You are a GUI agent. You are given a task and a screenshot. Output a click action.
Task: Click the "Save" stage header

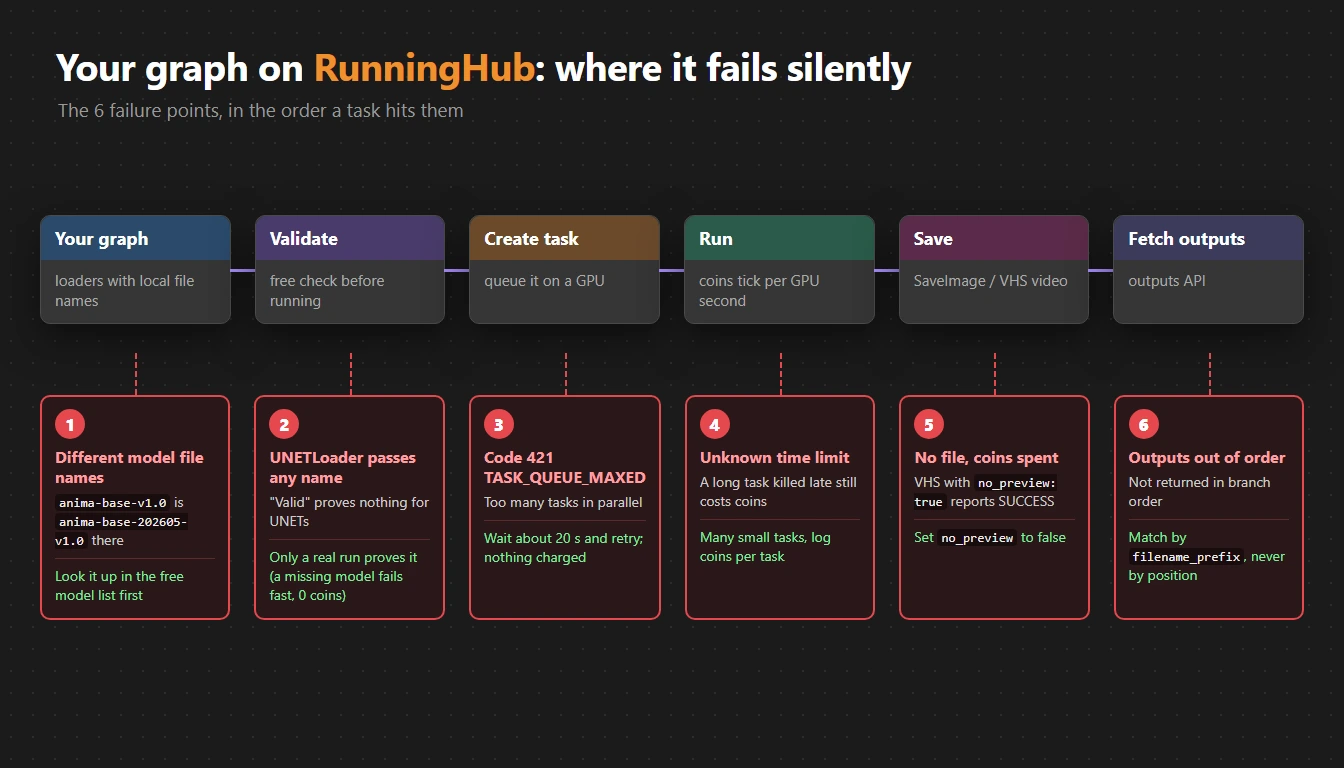(x=994, y=239)
